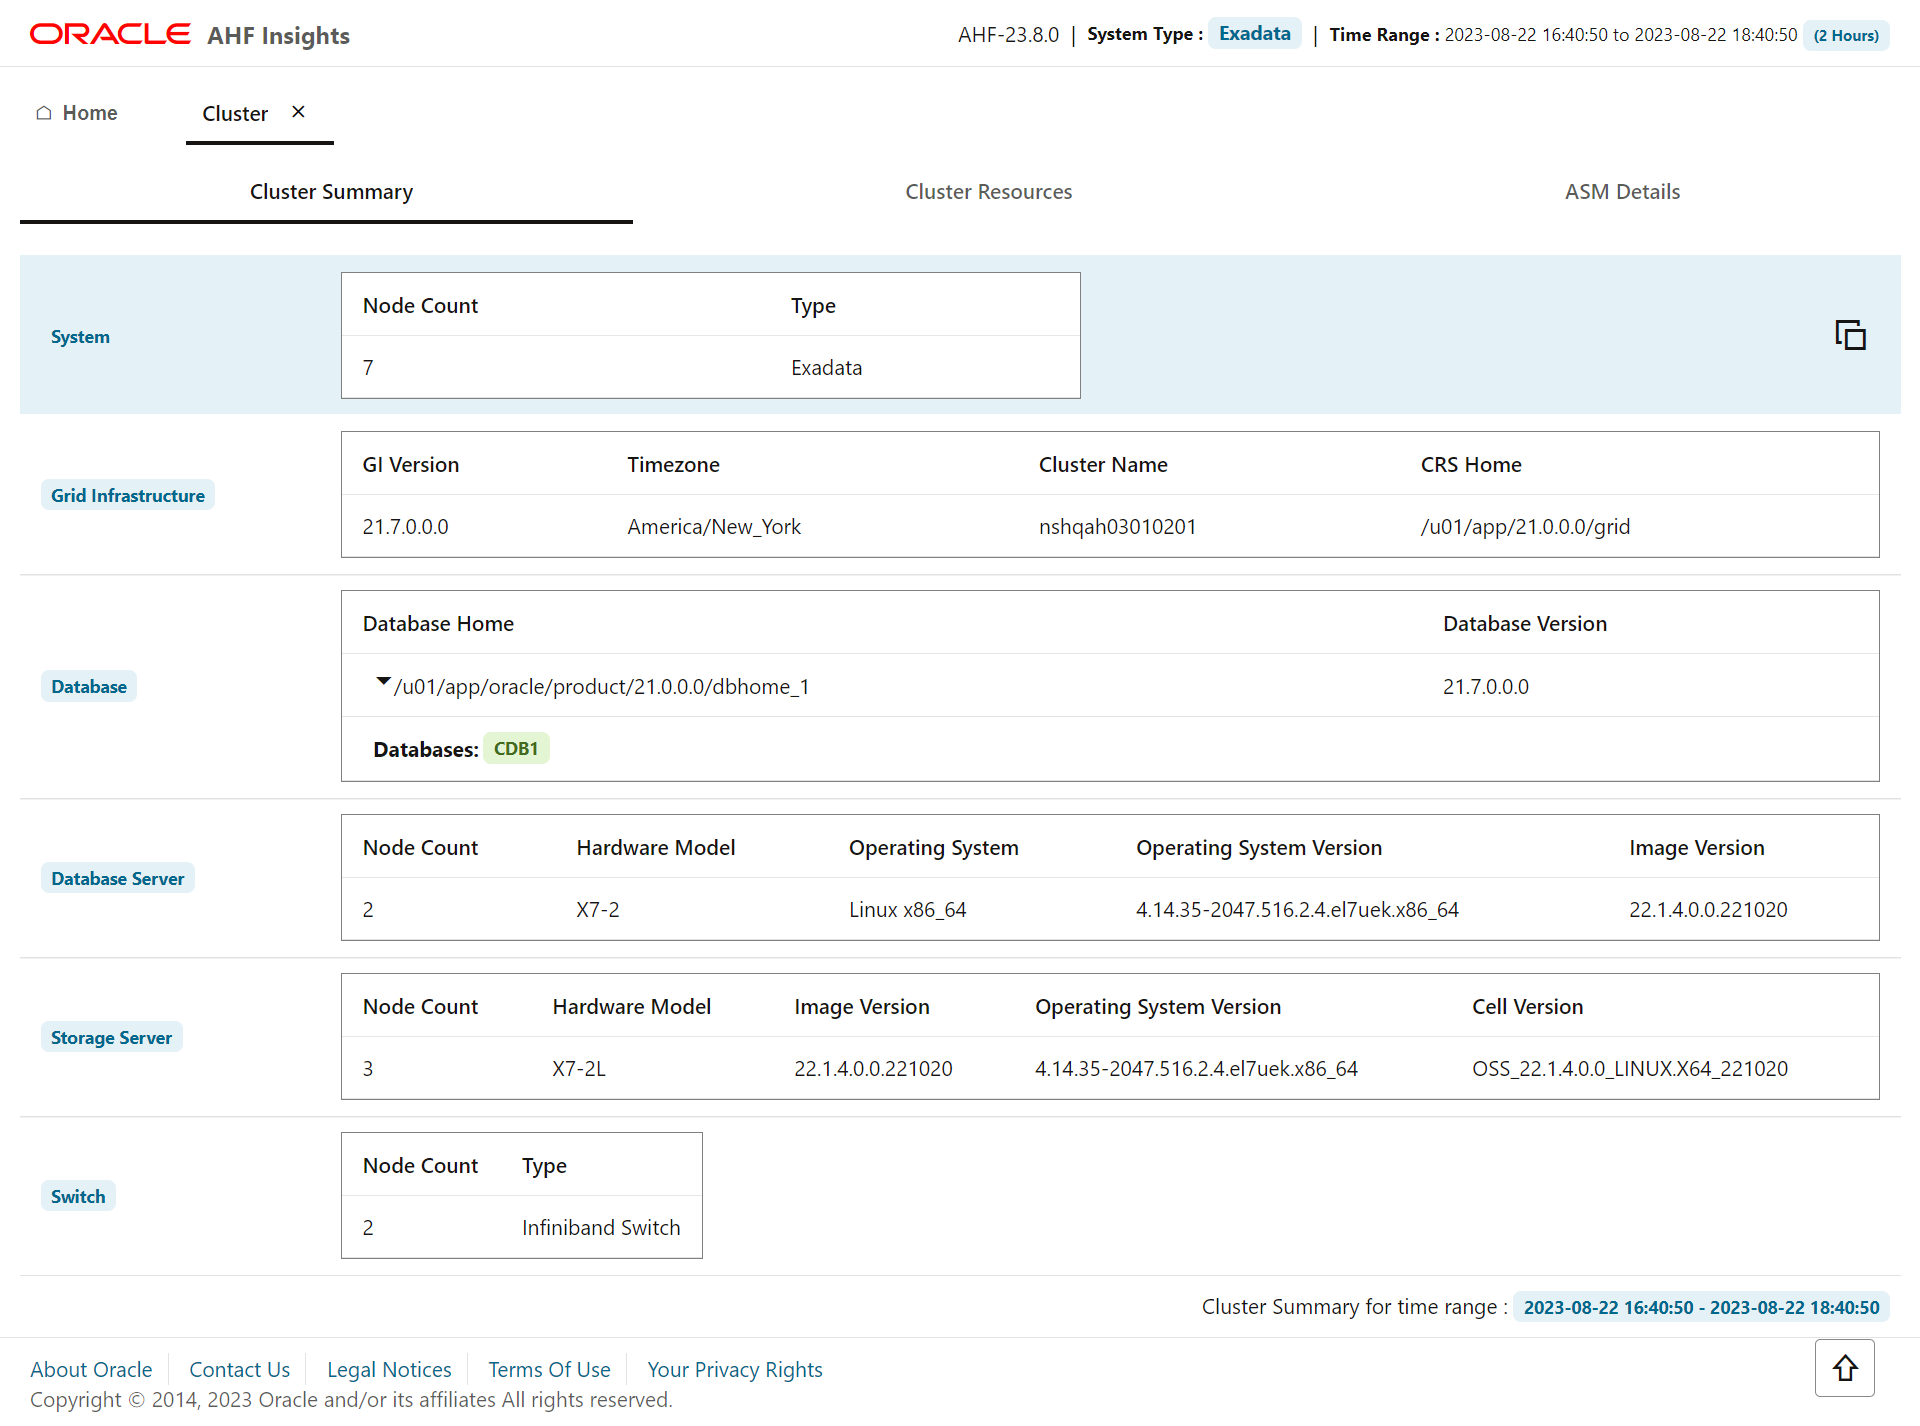
Task: Click the Database section label
Action: click(x=89, y=686)
